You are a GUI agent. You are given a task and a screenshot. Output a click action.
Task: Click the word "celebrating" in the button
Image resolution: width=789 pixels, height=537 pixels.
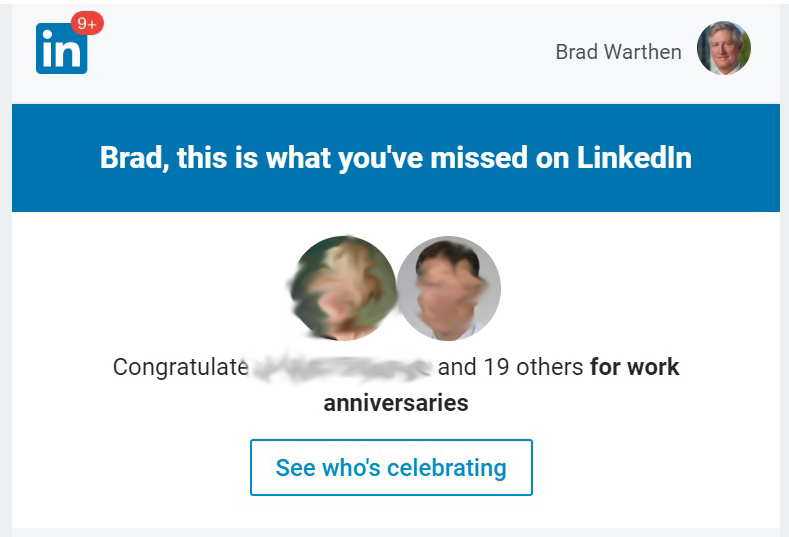447,468
